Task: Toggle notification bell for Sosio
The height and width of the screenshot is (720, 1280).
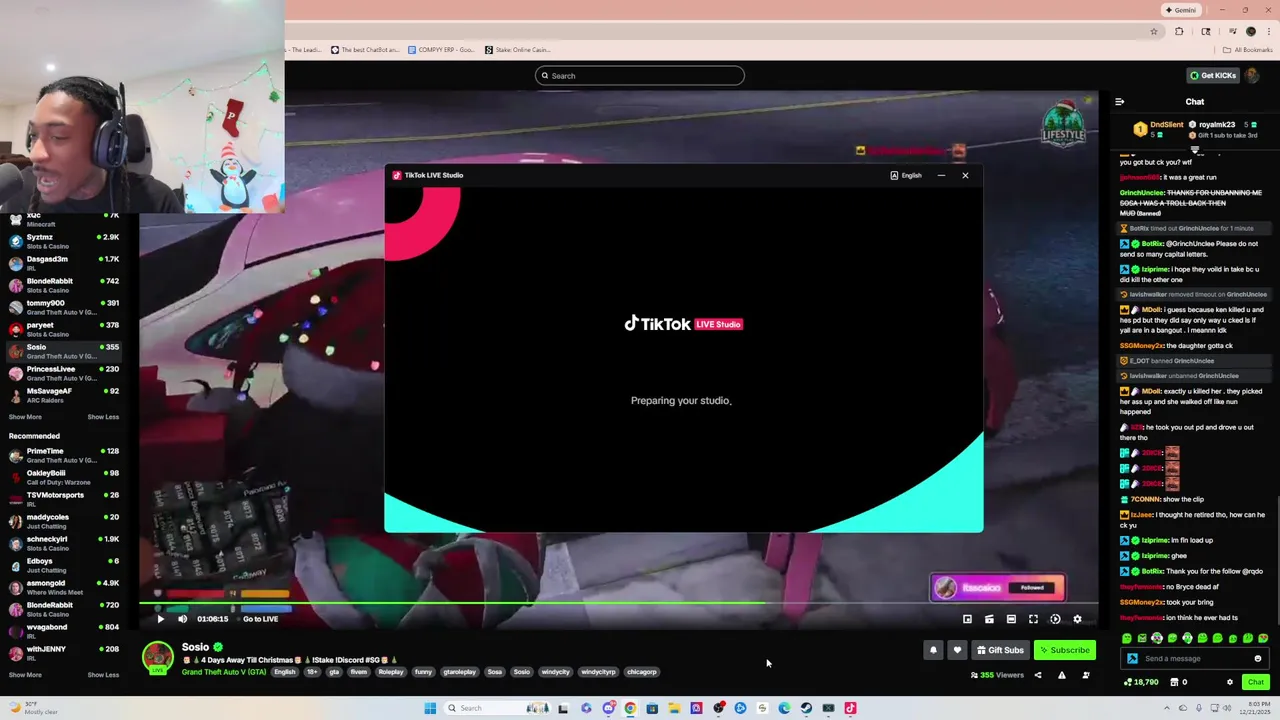Action: [x=933, y=650]
